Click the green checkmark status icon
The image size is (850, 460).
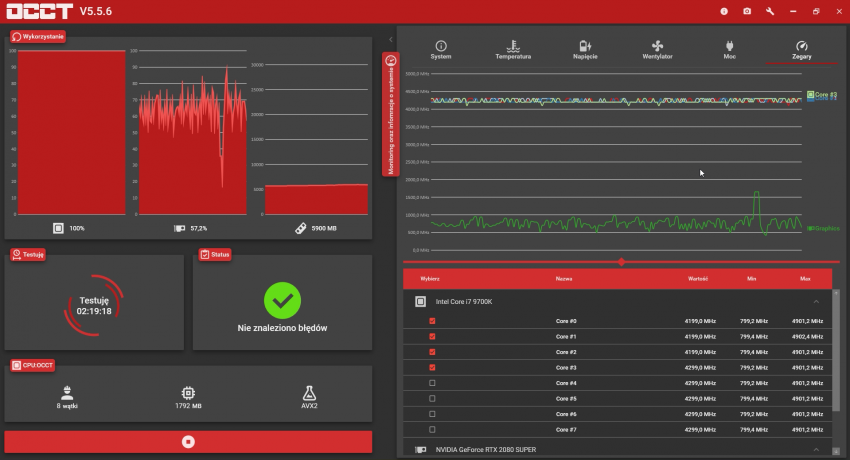282,300
